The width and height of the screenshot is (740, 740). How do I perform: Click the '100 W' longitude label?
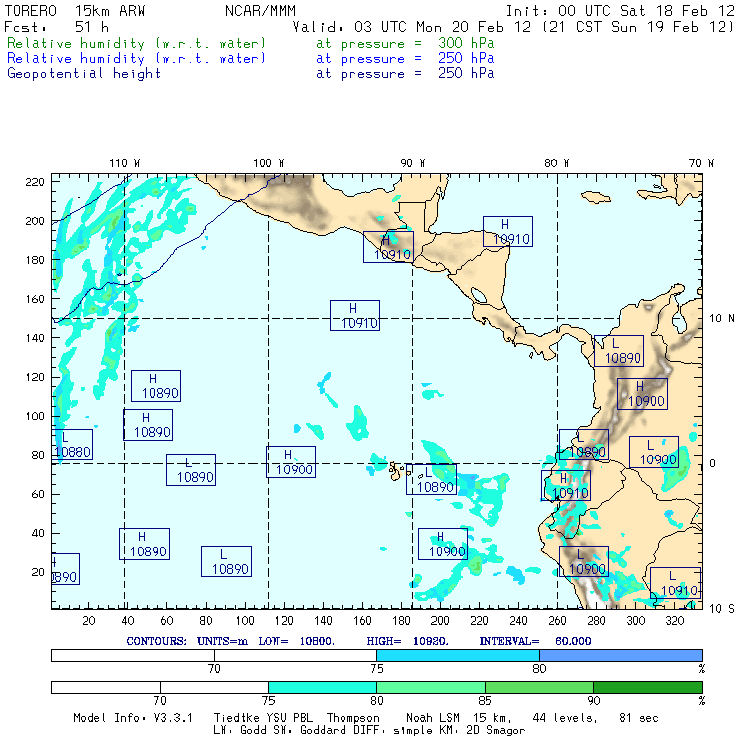269,163
